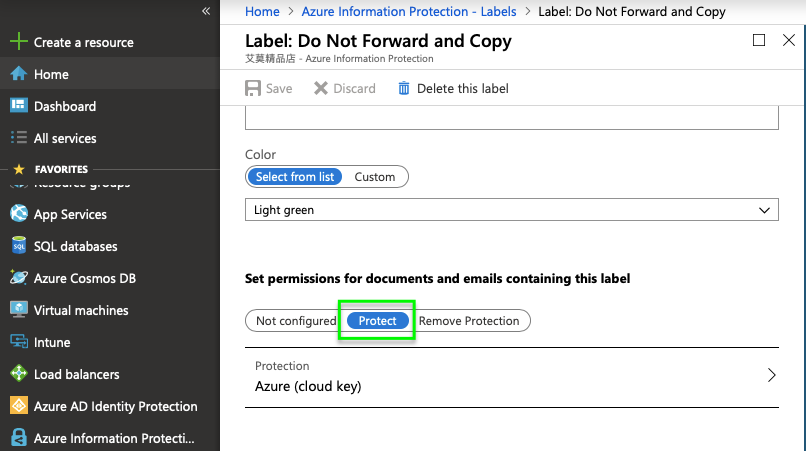
Task: Click the Virtual machines monitor icon
Action: click(19, 310)
